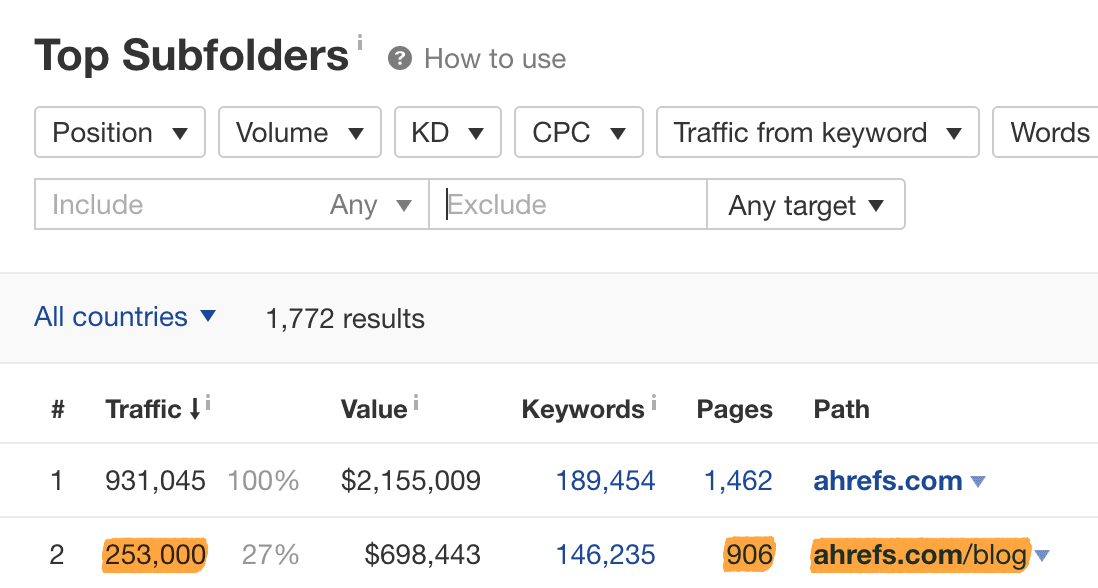Click the Exclude input field
Viewport: 1098px width, 588px height.
(x=568, y=205)
